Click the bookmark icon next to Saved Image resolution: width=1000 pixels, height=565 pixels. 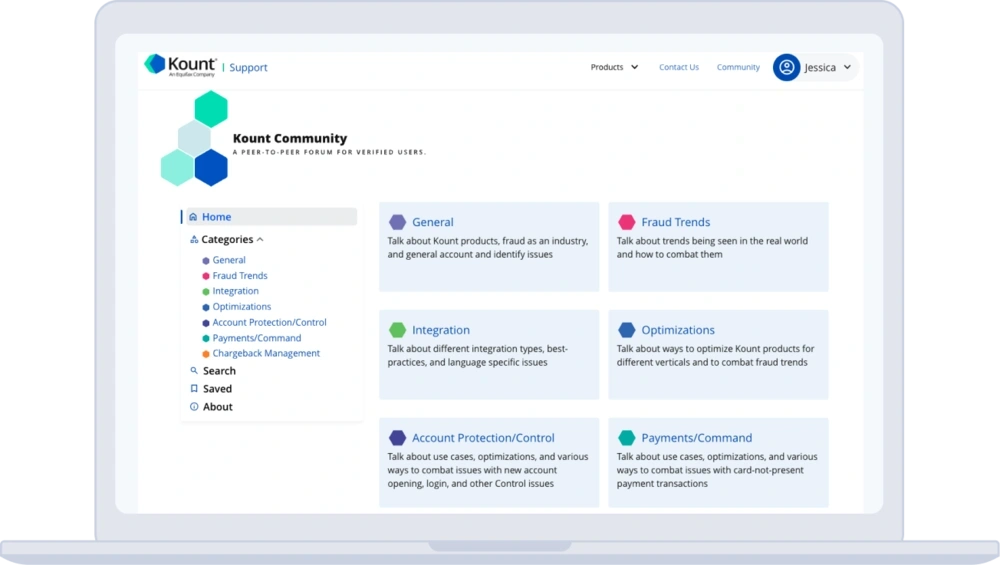(x=194, y=389)
